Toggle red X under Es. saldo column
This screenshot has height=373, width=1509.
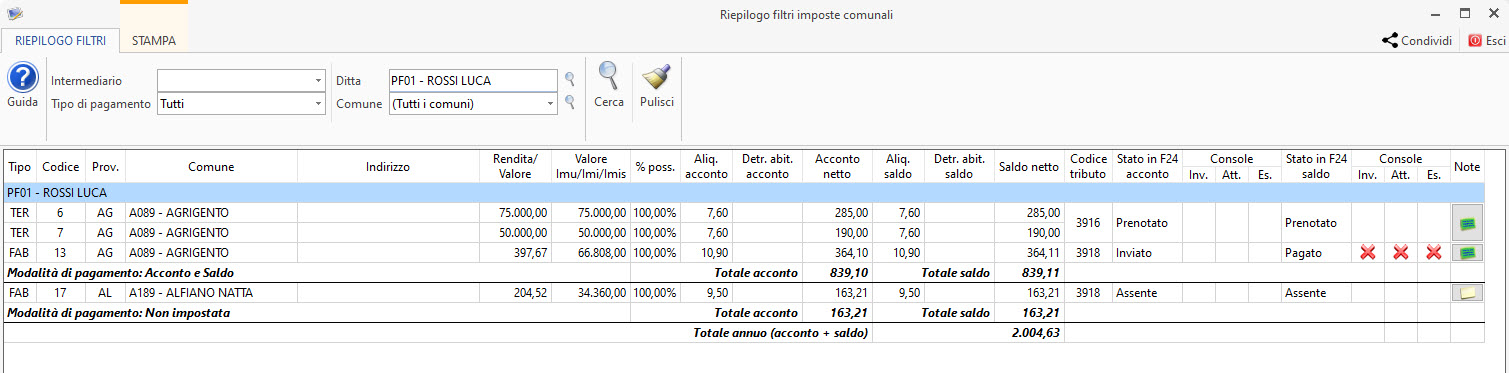click(1433, 253)
